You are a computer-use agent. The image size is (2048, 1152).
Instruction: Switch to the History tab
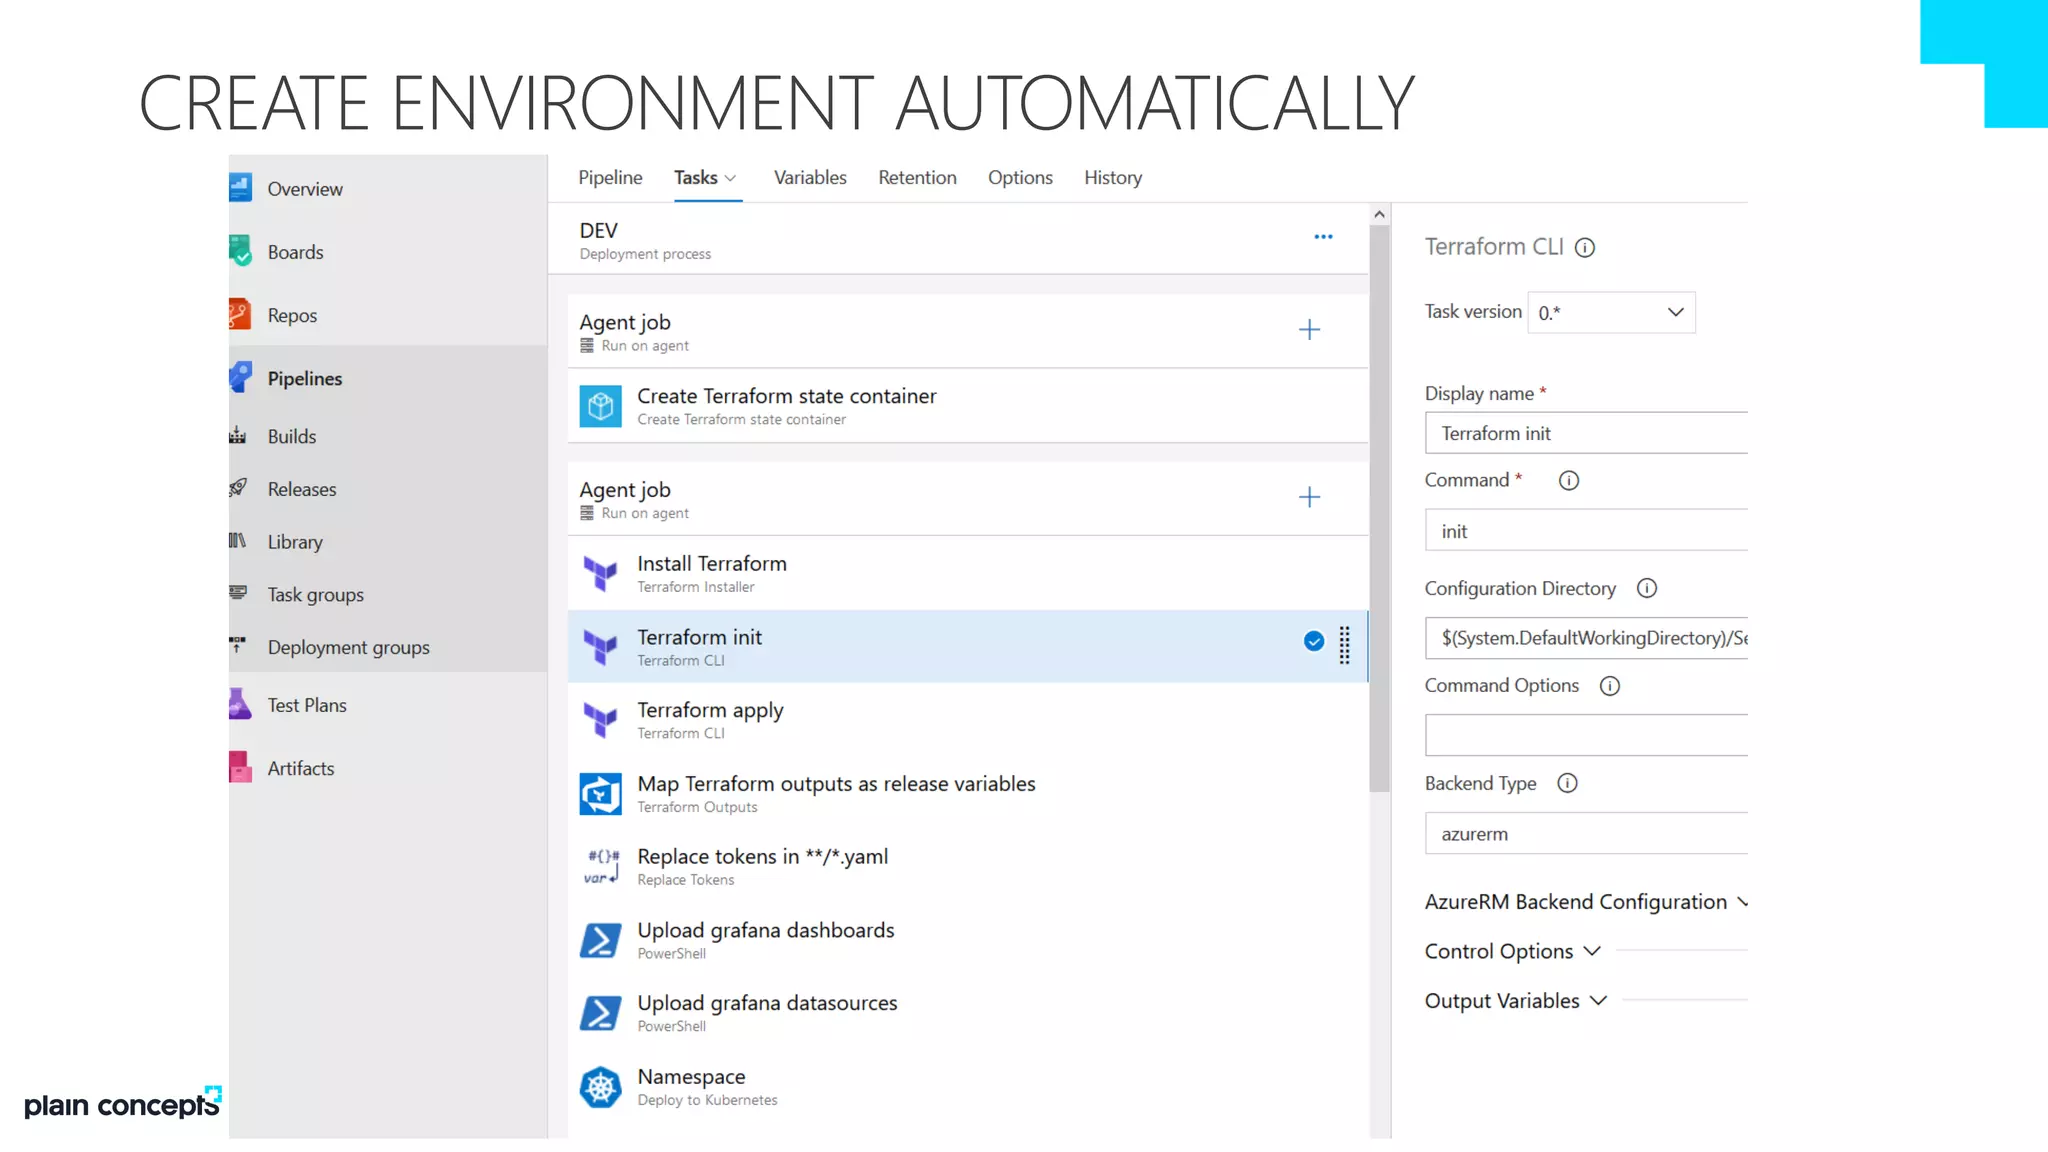pos(1113,177)
